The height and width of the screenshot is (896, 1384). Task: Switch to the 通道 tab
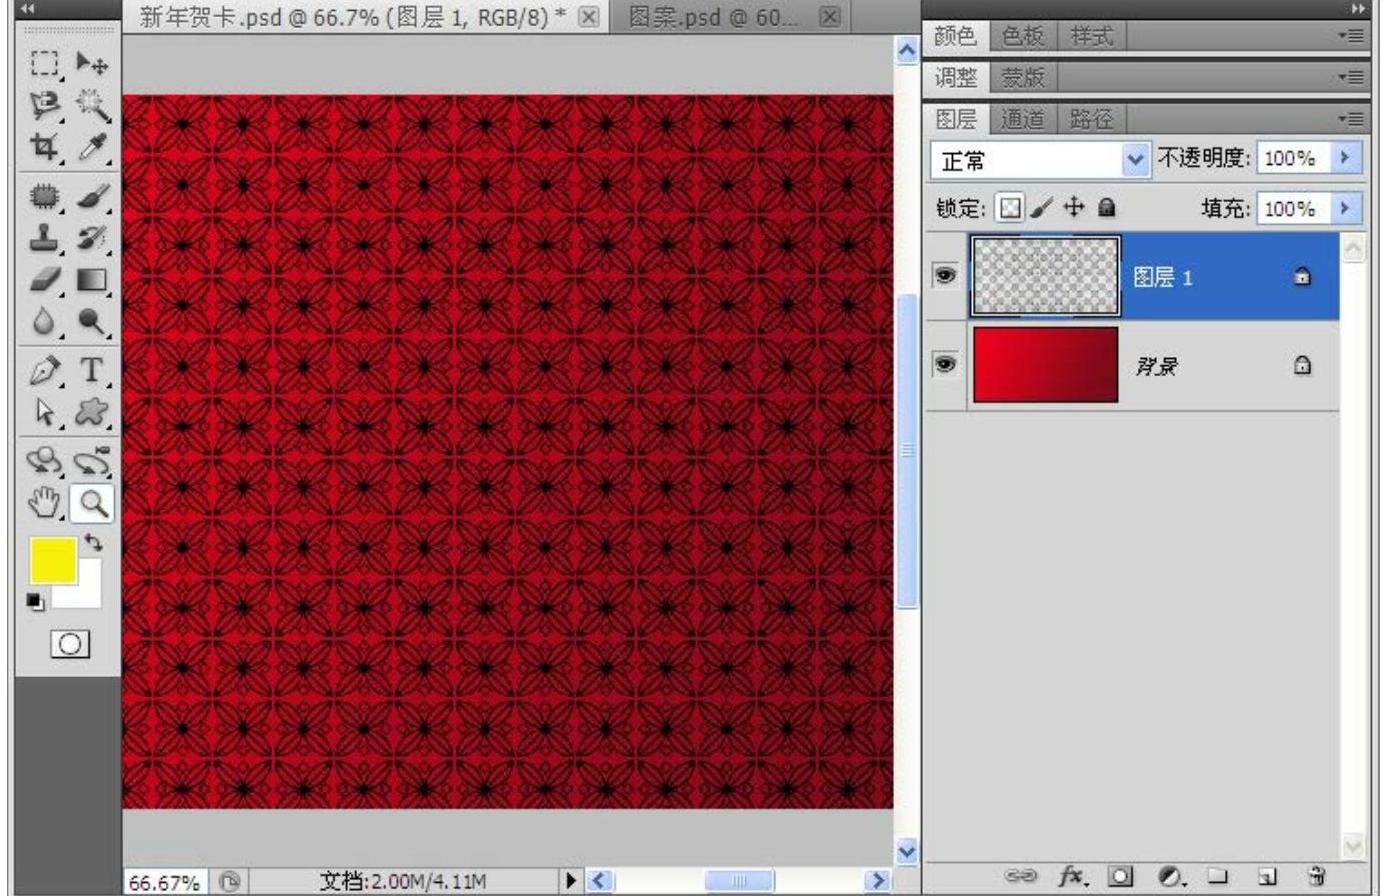[1021, 119]
